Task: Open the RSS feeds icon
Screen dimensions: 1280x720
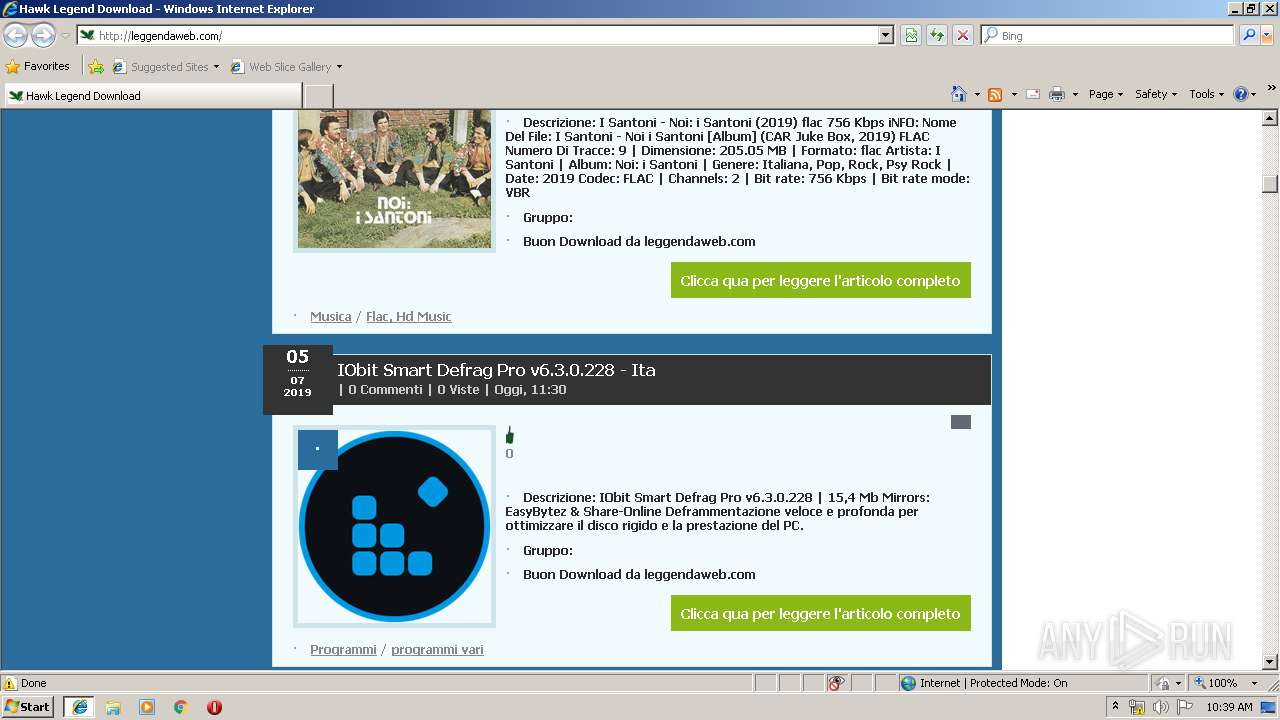Action: [995, 94]
